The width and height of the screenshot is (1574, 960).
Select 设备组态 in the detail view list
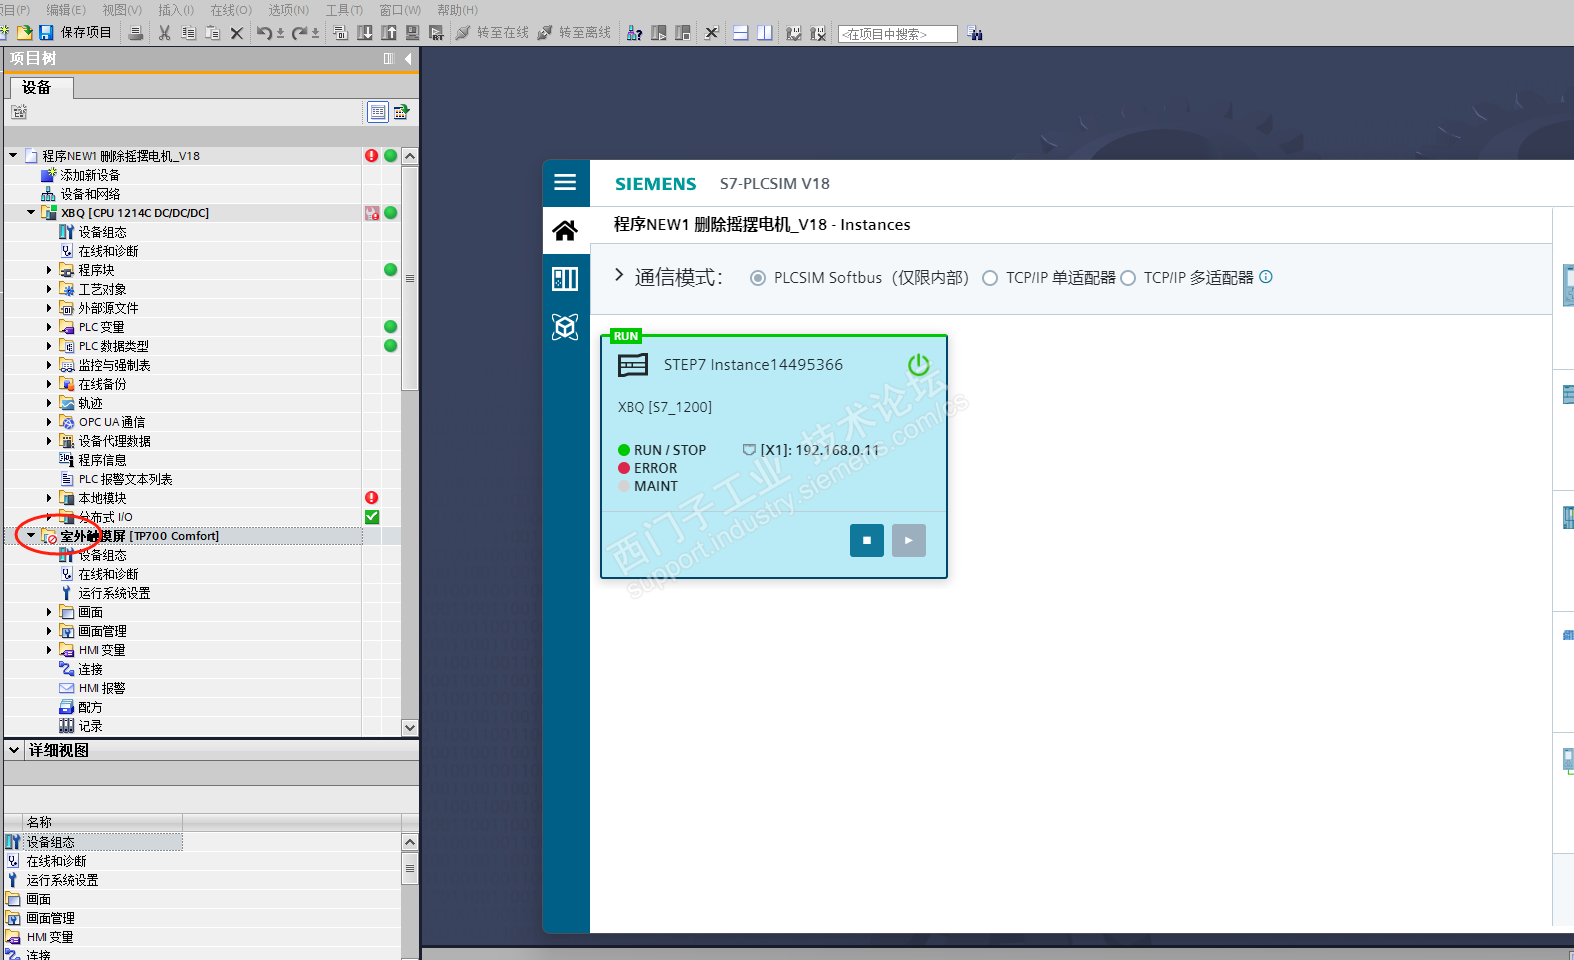(x=50, y=842)
